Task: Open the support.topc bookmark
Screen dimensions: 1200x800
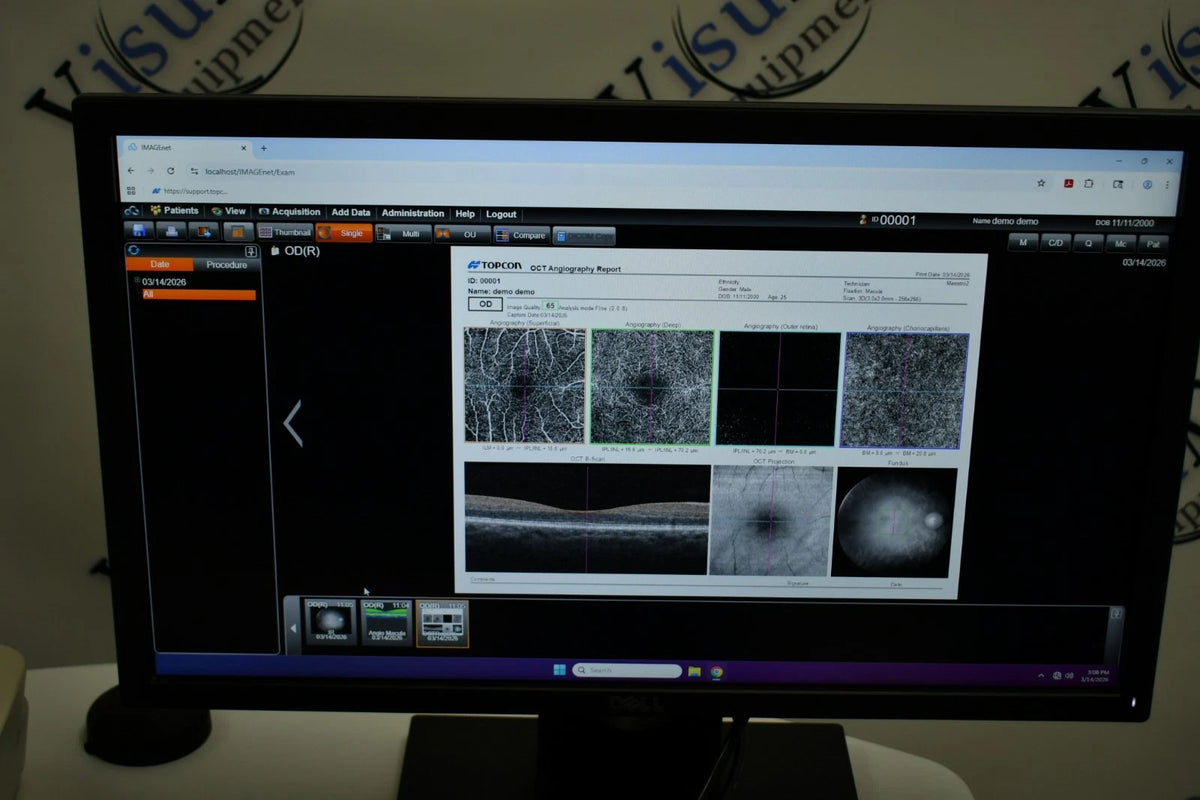Action: (x=191, y=191)
